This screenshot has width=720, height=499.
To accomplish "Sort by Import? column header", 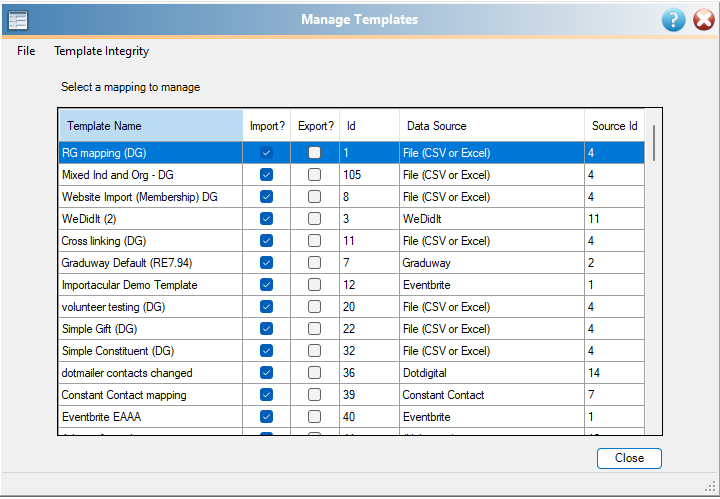I will [267, 126].
